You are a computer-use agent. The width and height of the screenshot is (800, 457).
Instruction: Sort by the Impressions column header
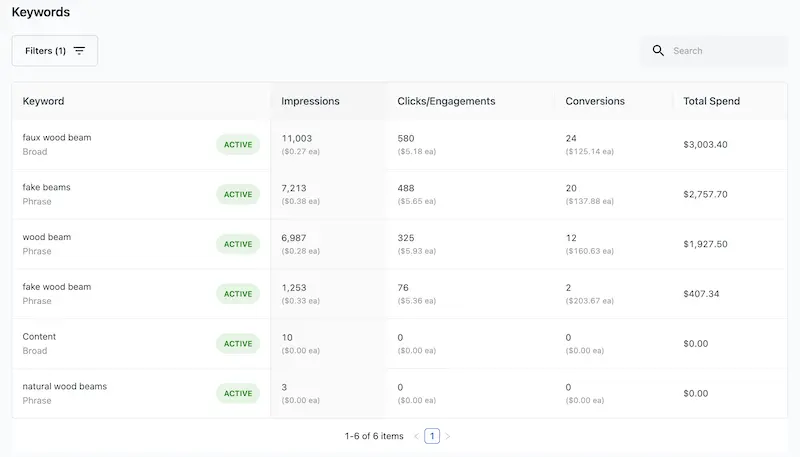pos(310,101)
